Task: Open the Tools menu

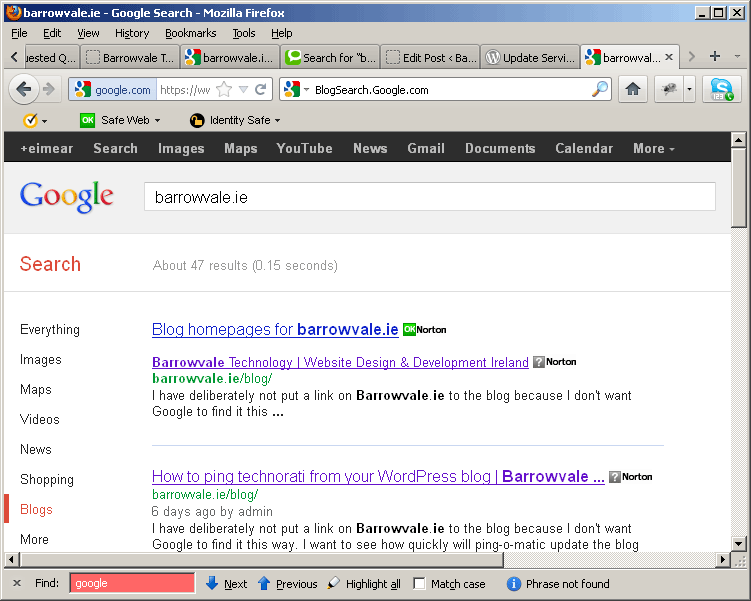Action: [244, 33]
